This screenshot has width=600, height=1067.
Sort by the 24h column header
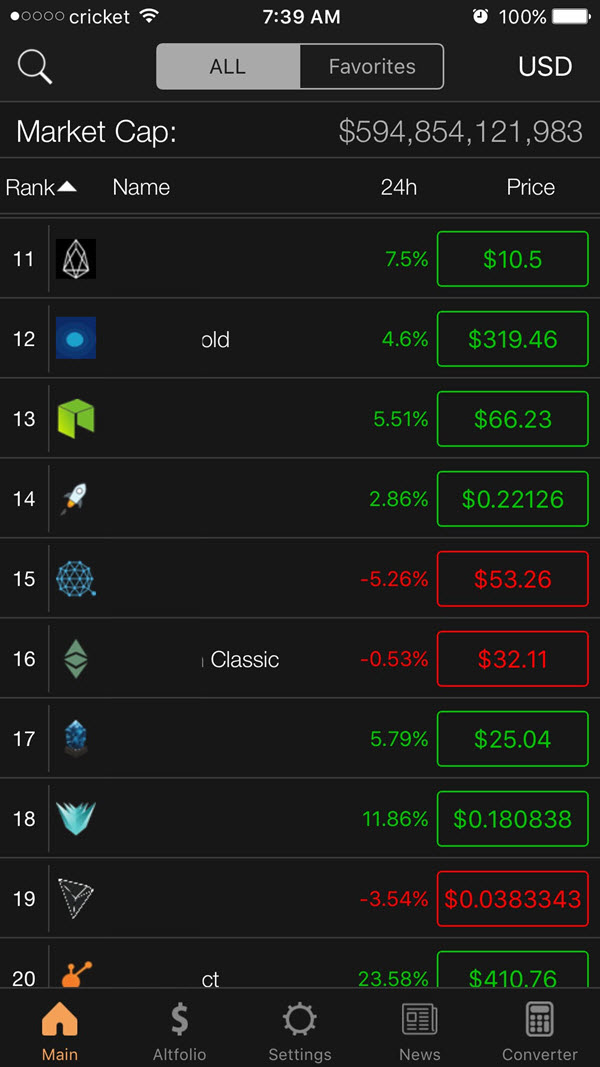click(399, 187)
